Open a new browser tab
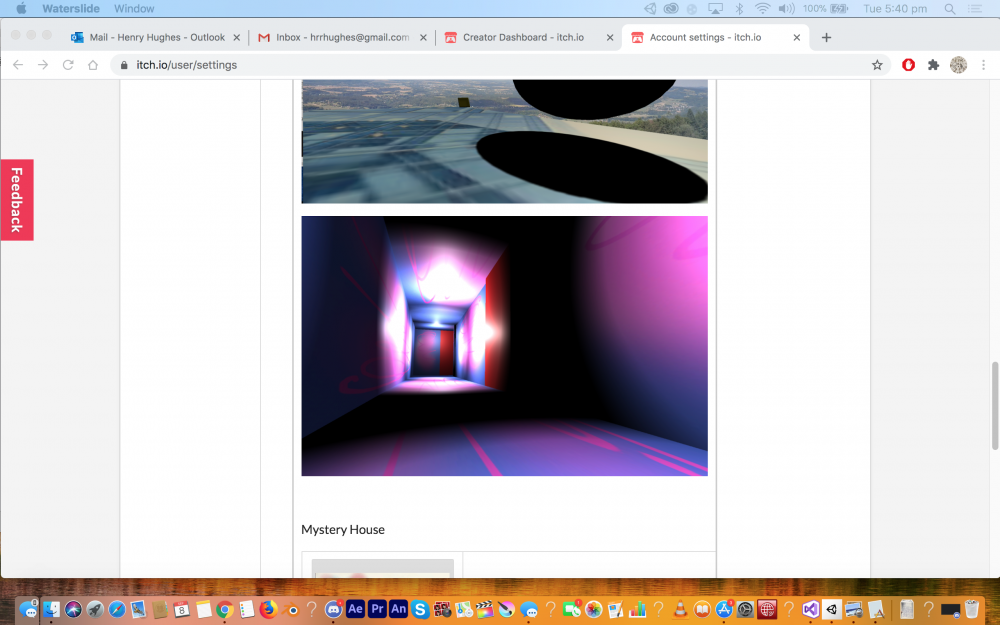This screenshot has width=1000, height=625. coord(826,38)
